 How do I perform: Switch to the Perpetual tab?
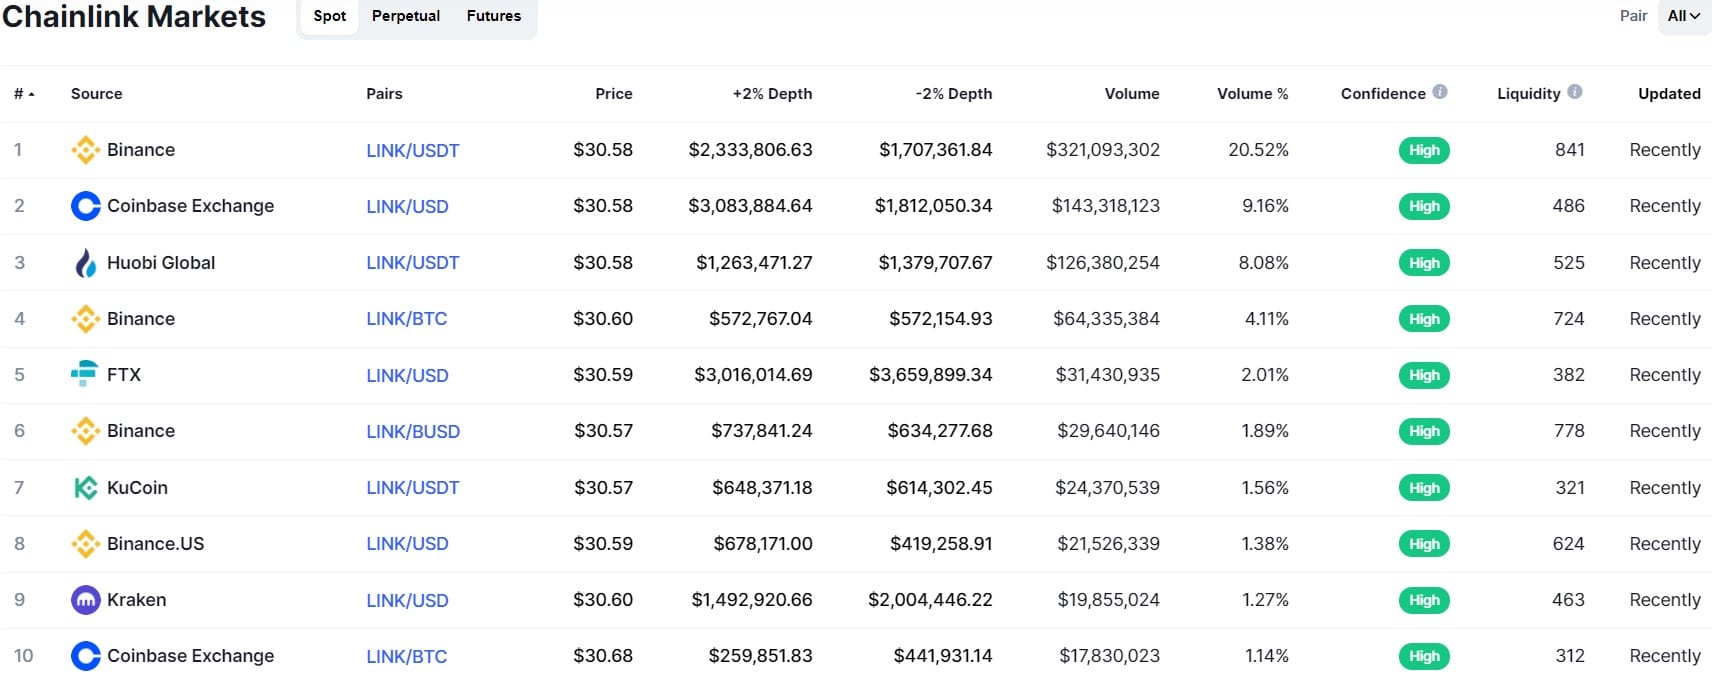tap(406, 16)
